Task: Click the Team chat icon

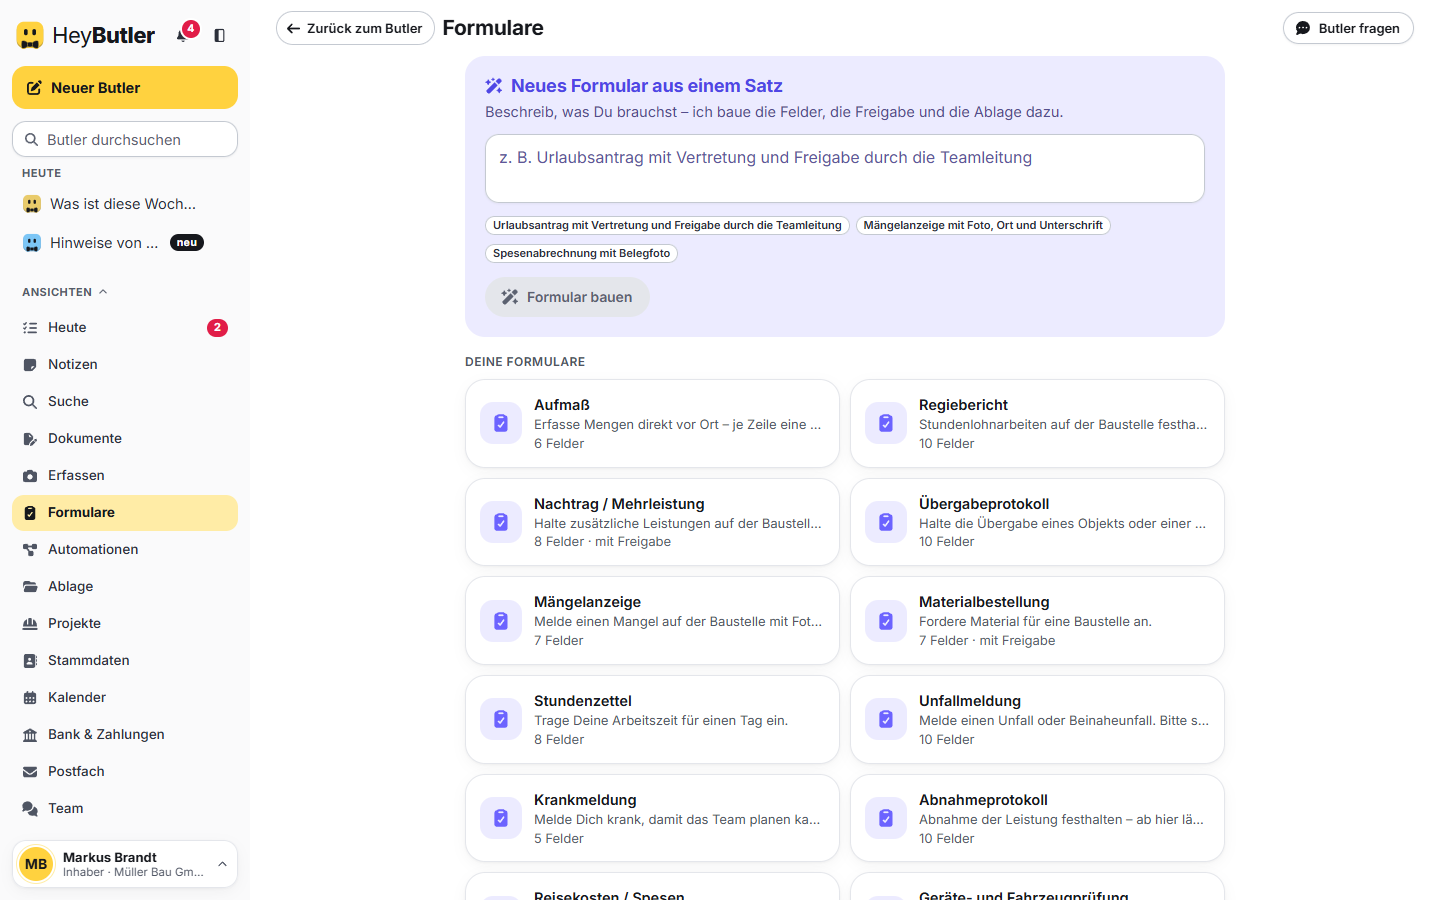Action: 30,809
